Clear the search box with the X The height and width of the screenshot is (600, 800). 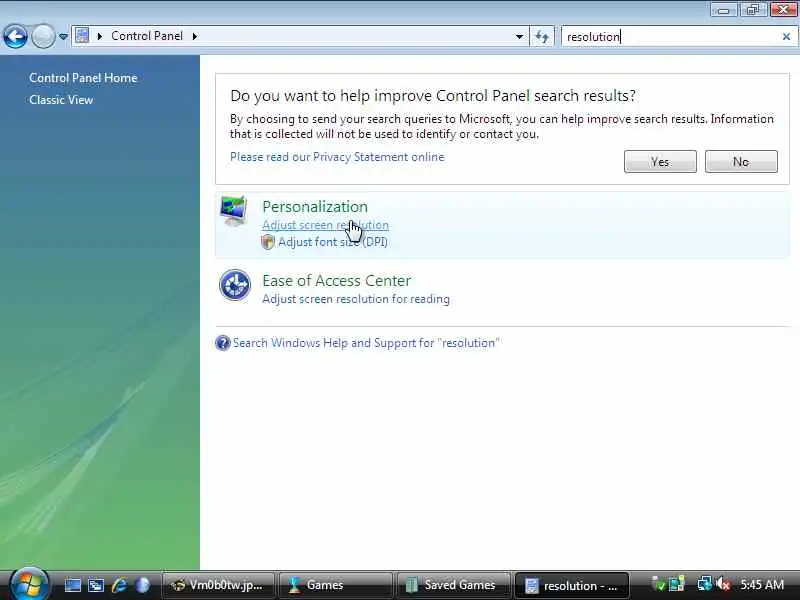(x=786, y=37)
